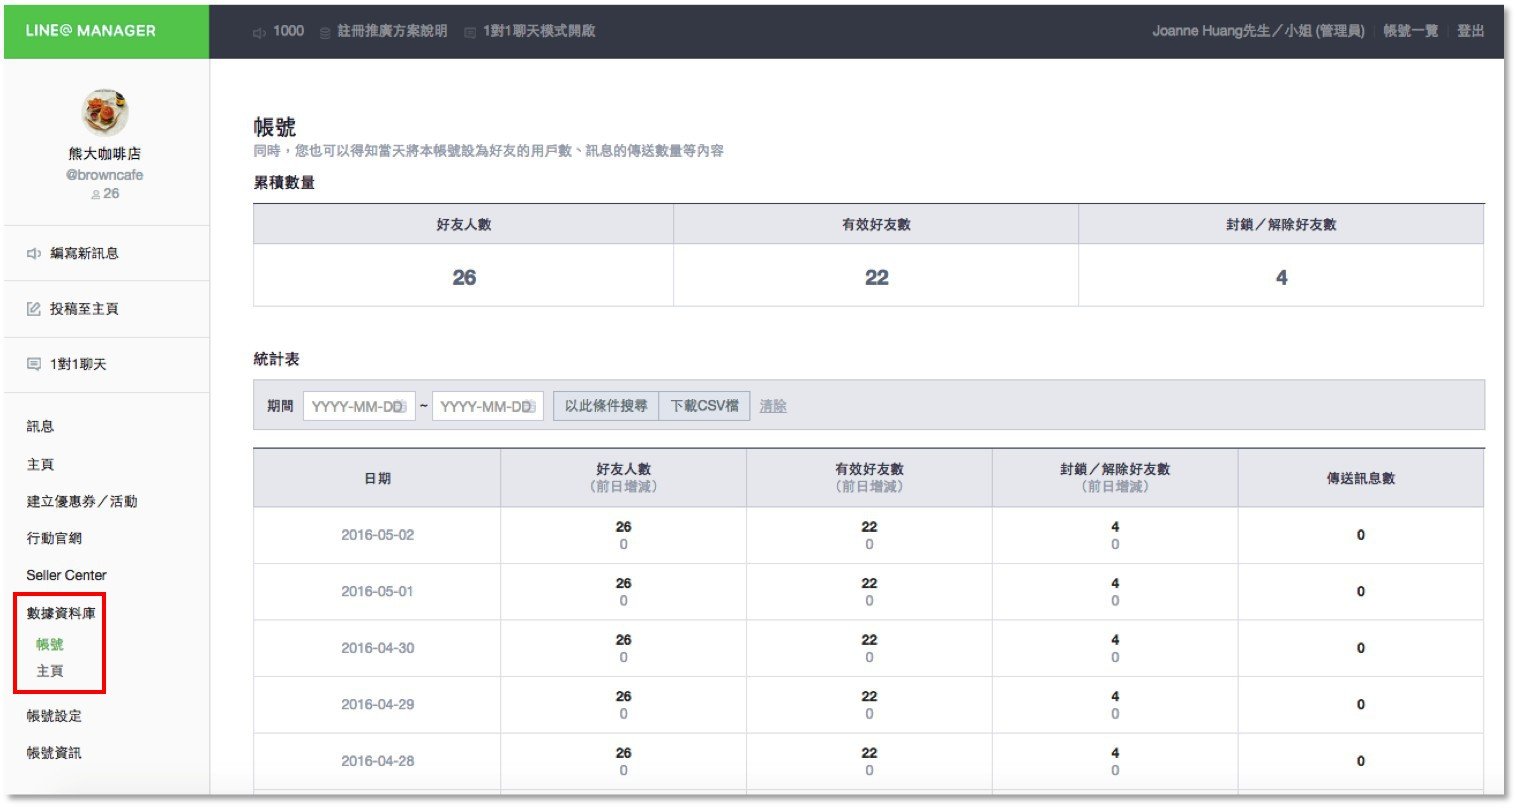Download the CSV file with 下載CSV檔
This screenshot has height=808, width=1517.
click(x=704, y=406)
